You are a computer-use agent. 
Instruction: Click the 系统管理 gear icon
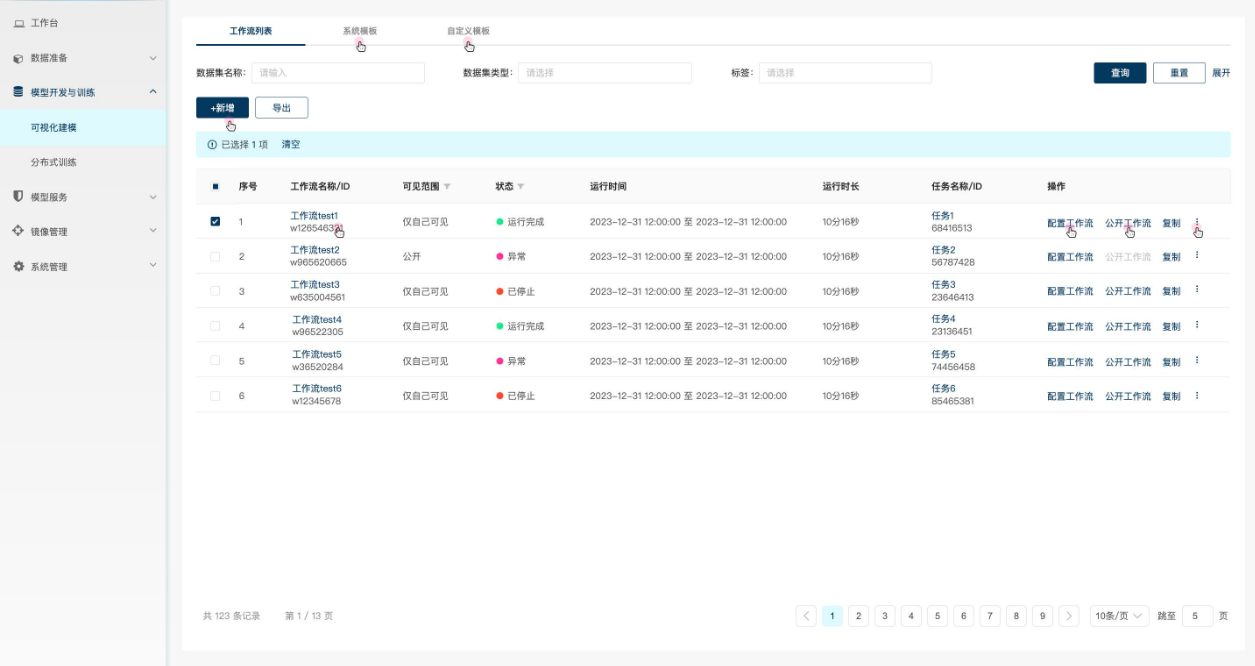[18, 267]
